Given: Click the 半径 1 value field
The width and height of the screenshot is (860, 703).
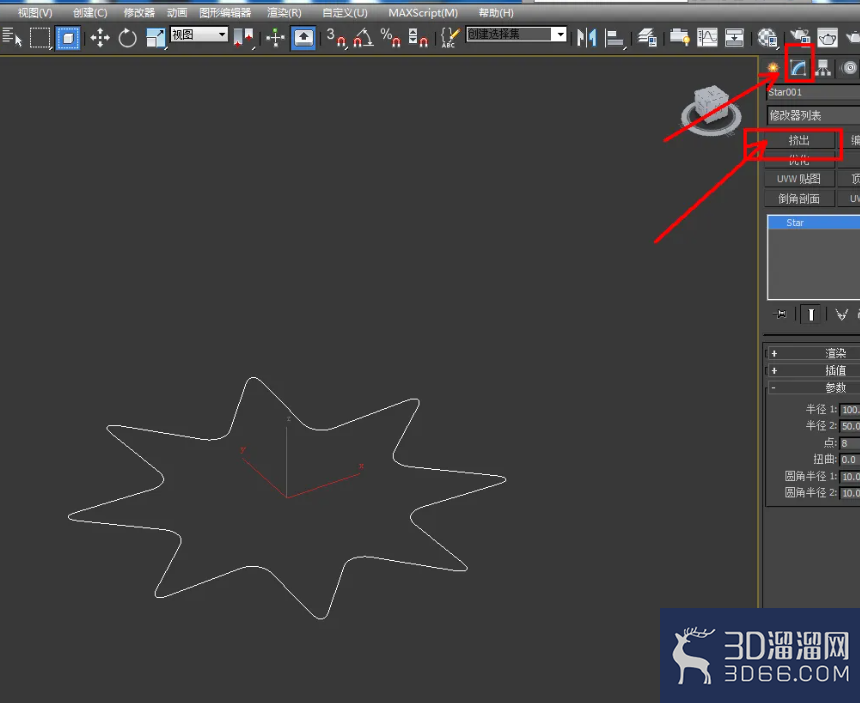Looking at the screenshot, I should click(850, 410).
